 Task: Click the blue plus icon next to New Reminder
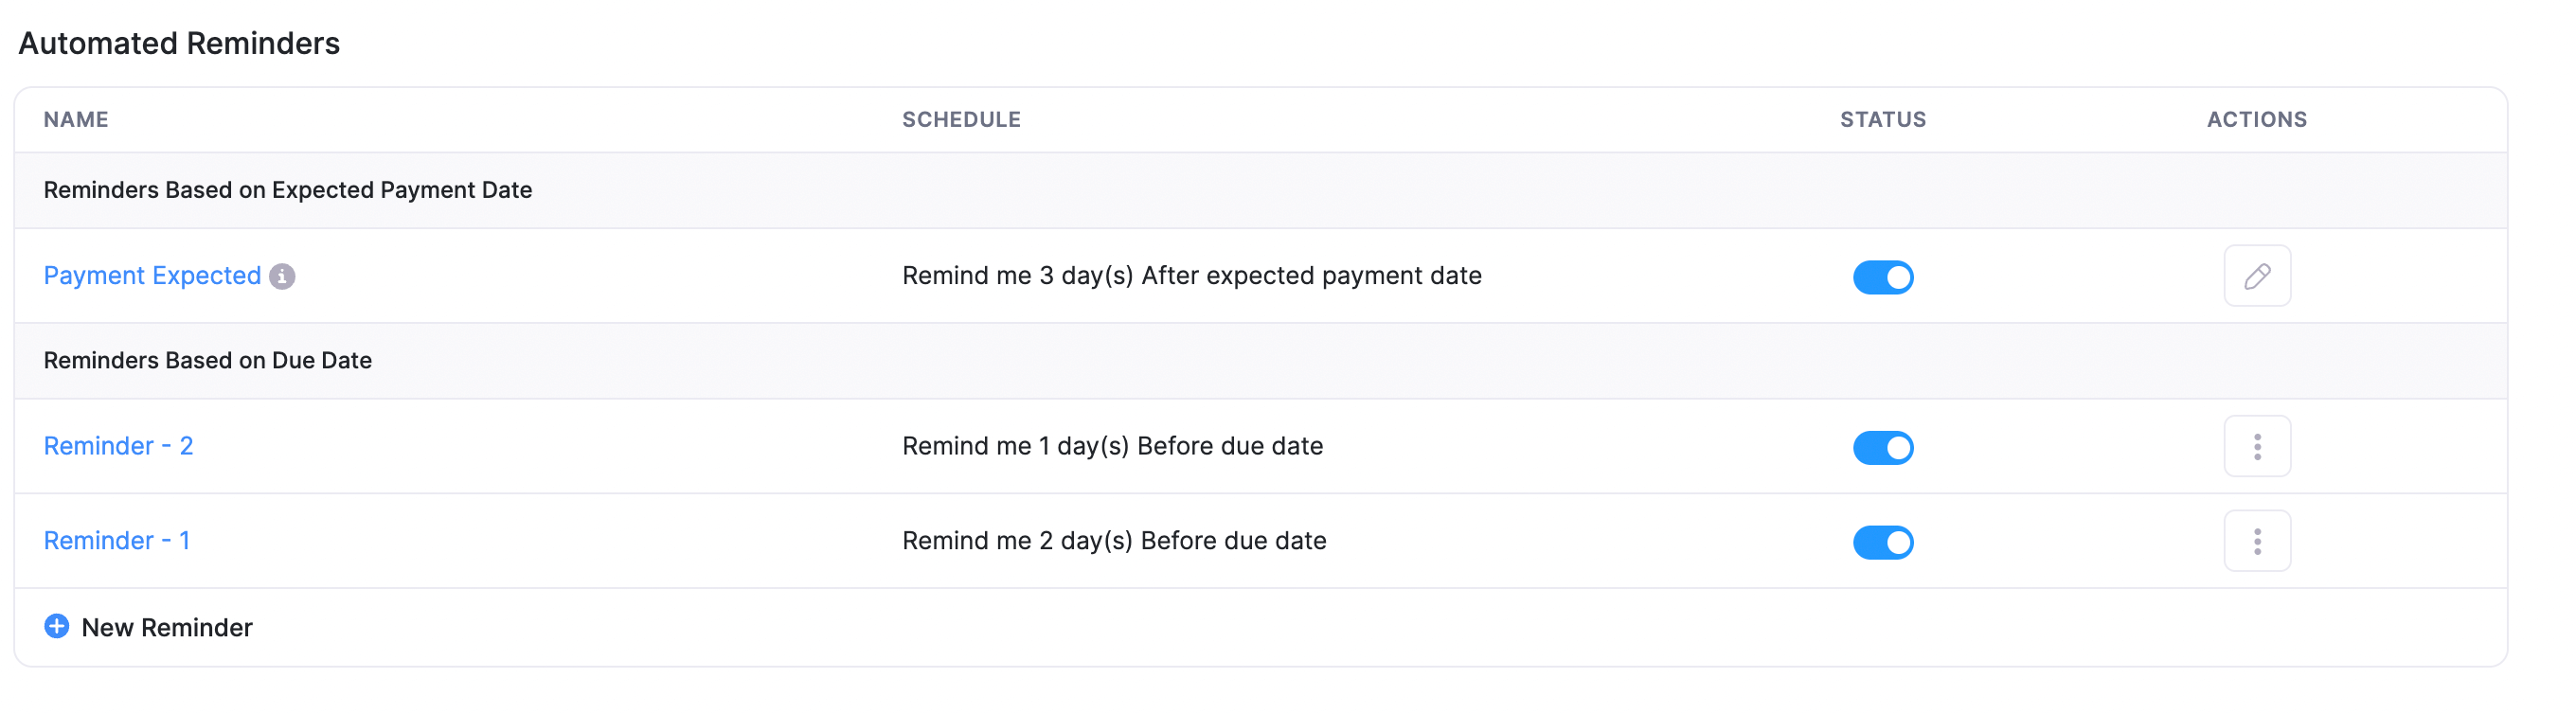click(x=56, y=627)
